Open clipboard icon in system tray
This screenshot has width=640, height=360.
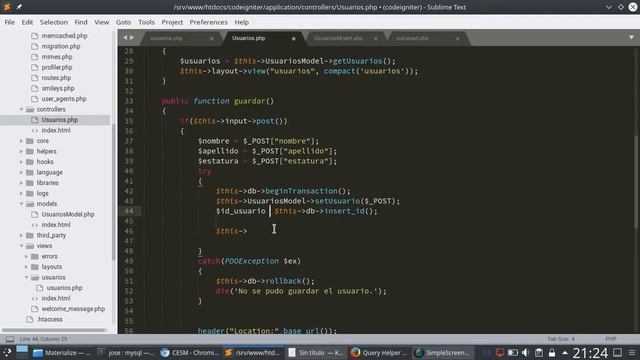point(539,353)
